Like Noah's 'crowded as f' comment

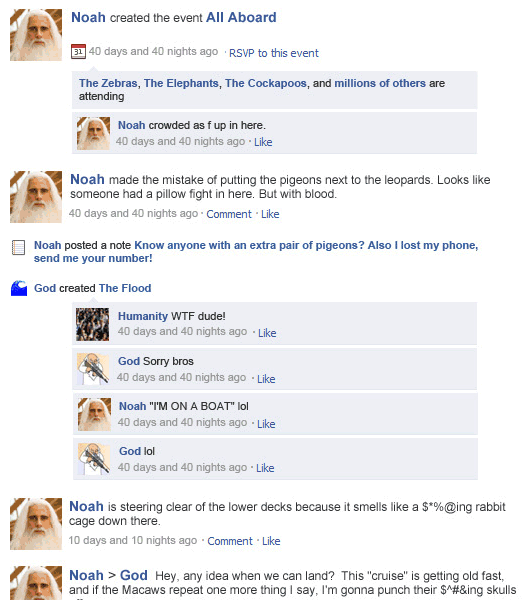[263, 142]
